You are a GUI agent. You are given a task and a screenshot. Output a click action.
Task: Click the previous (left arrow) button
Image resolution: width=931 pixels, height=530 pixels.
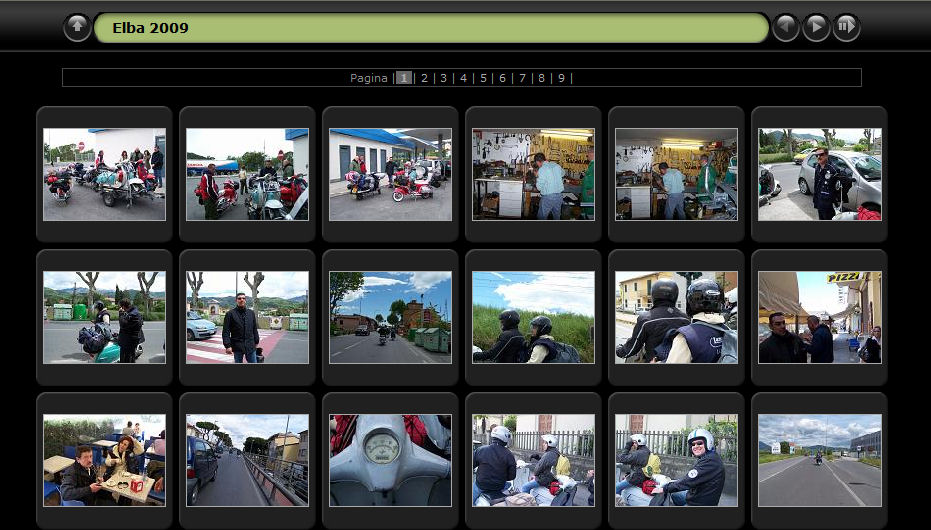(x=786, y=28)
